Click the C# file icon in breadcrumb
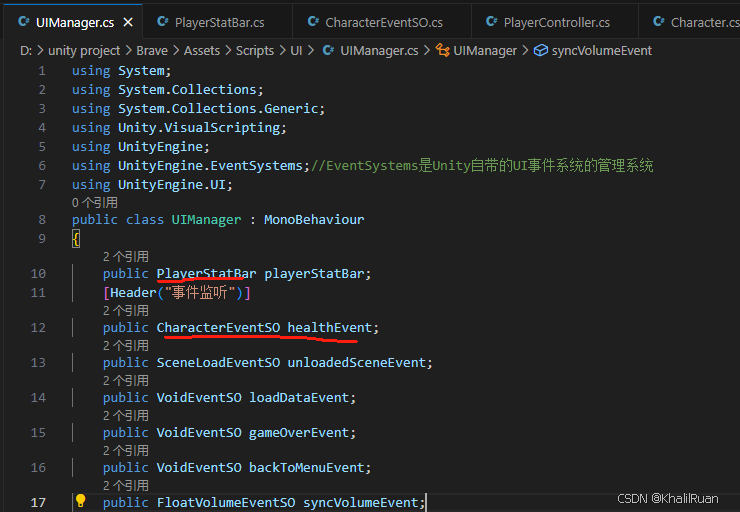Screen dimensions: 740x512 click(328, 50)
